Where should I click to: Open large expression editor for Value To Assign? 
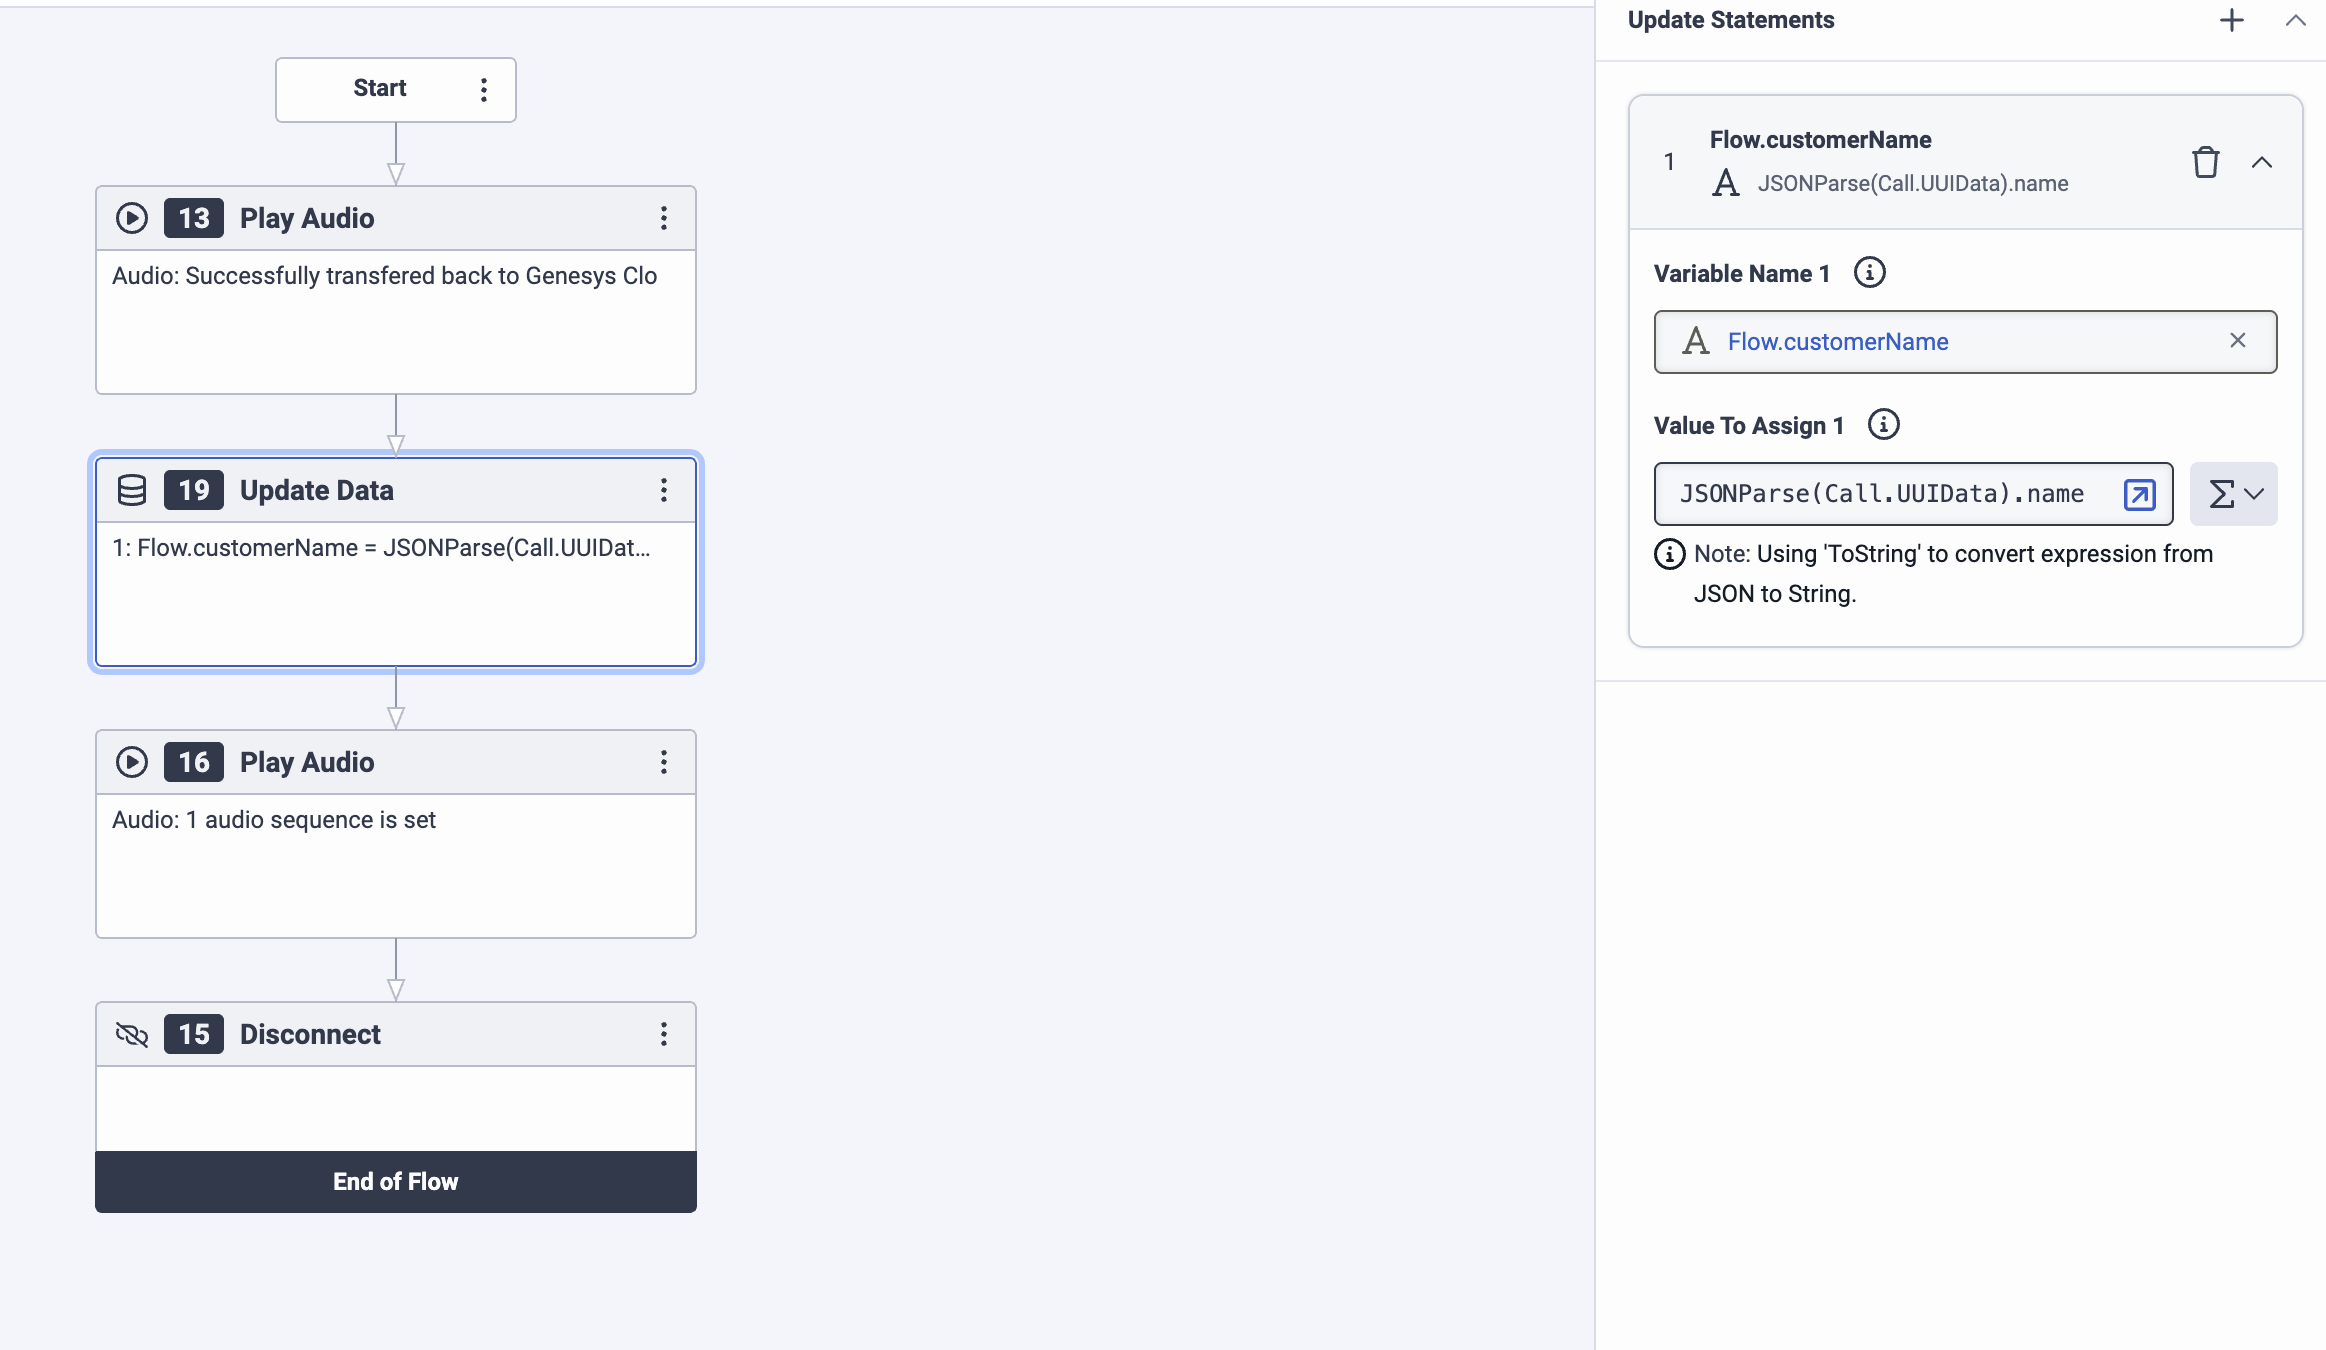point(2139,494)
